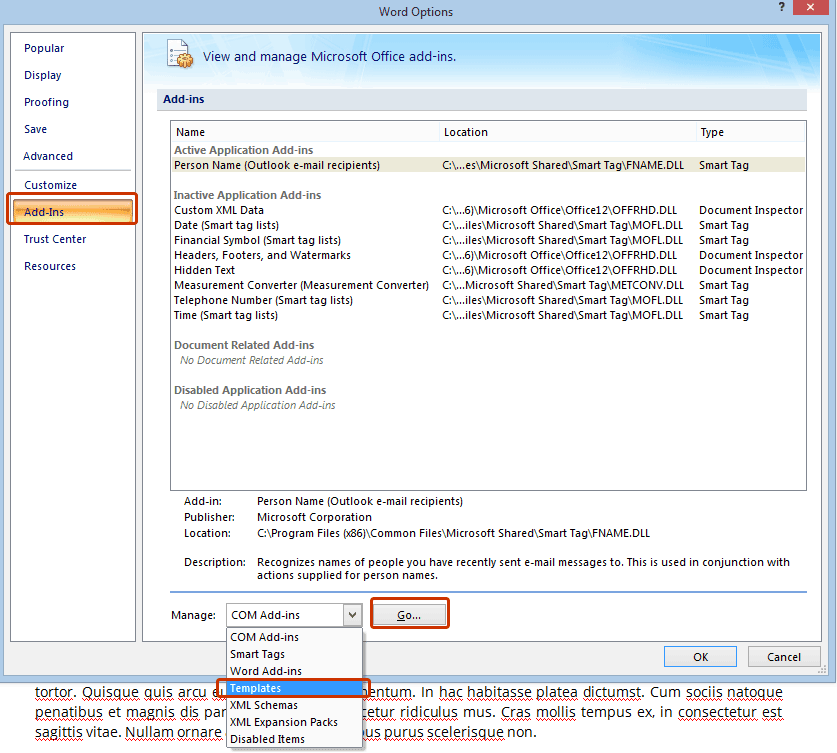The width and height of the screenshot is (837, 753).
Task: Select the Person Name (Outlook e-mail recipients) row
Action: click(488, 165)
